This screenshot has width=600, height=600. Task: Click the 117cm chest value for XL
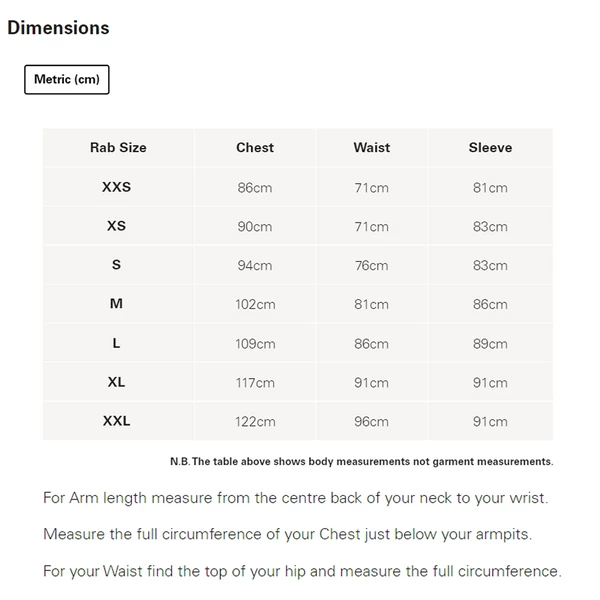pos(255,383)
